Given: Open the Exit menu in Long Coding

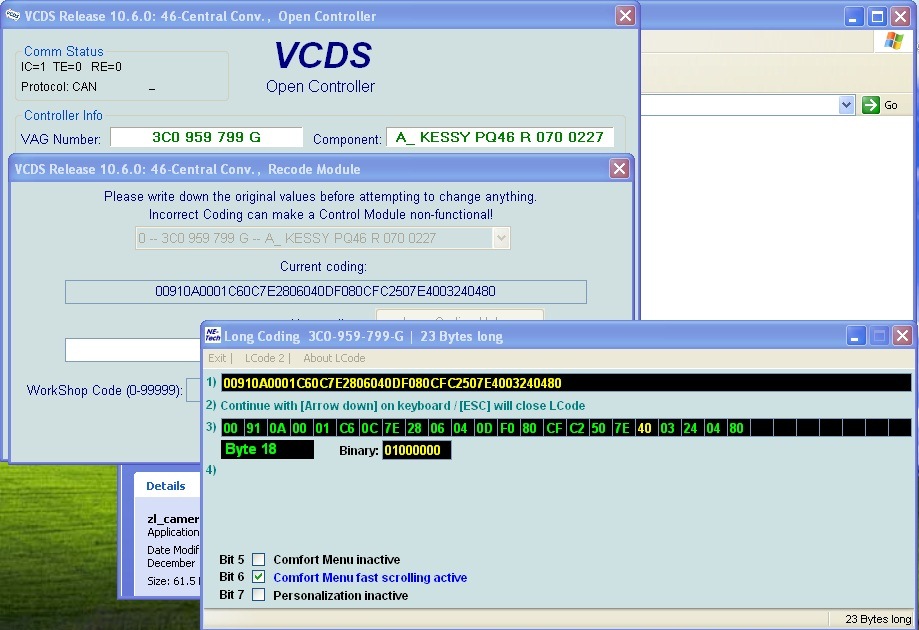Looking at the screenshot, I should (x=217, y=358).
